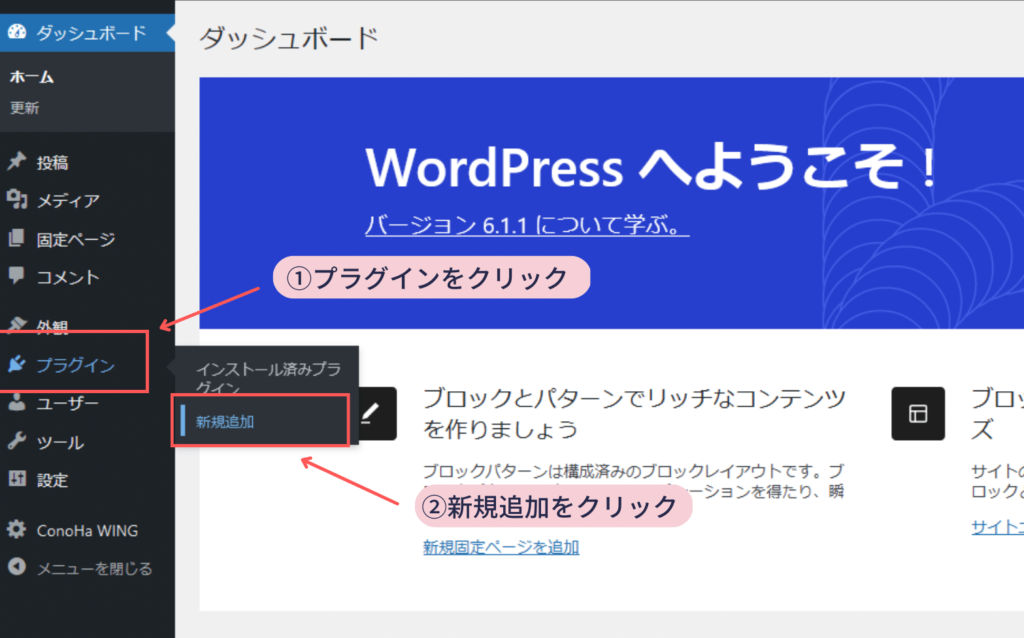
Task: Click the speech bubble icon beside コメント
Action: tap(17, 276)
